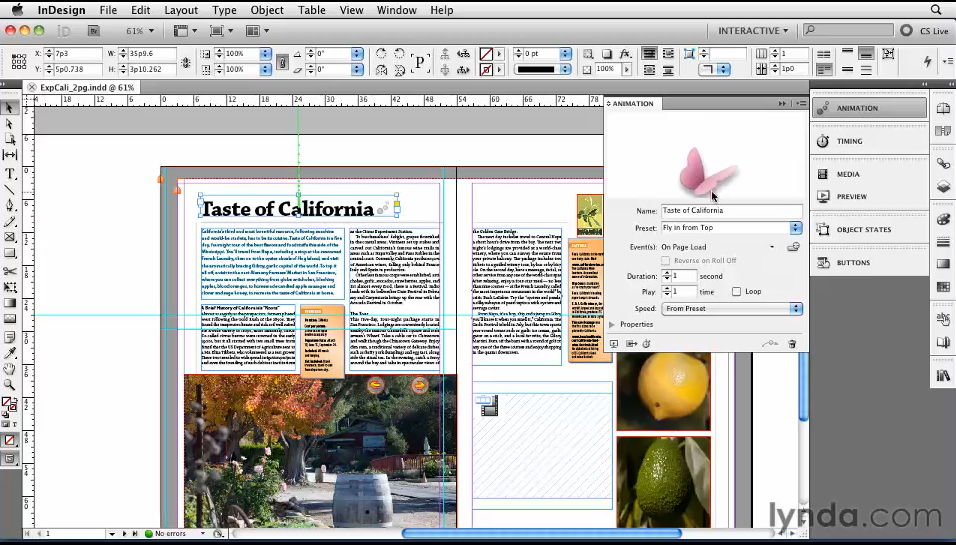Click the animation Name input field
Viewport: 956px width, 545px height.
[x=732, y=210]
